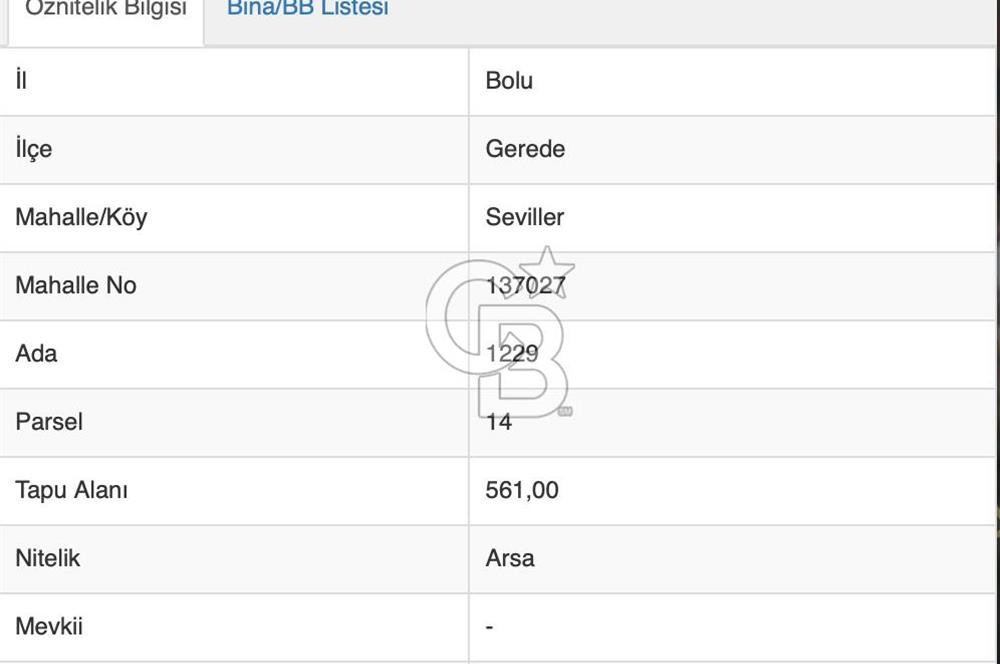Select the Mahalle No row label
The width and height of the screenshot is (1000, 664).
point(75,285)
